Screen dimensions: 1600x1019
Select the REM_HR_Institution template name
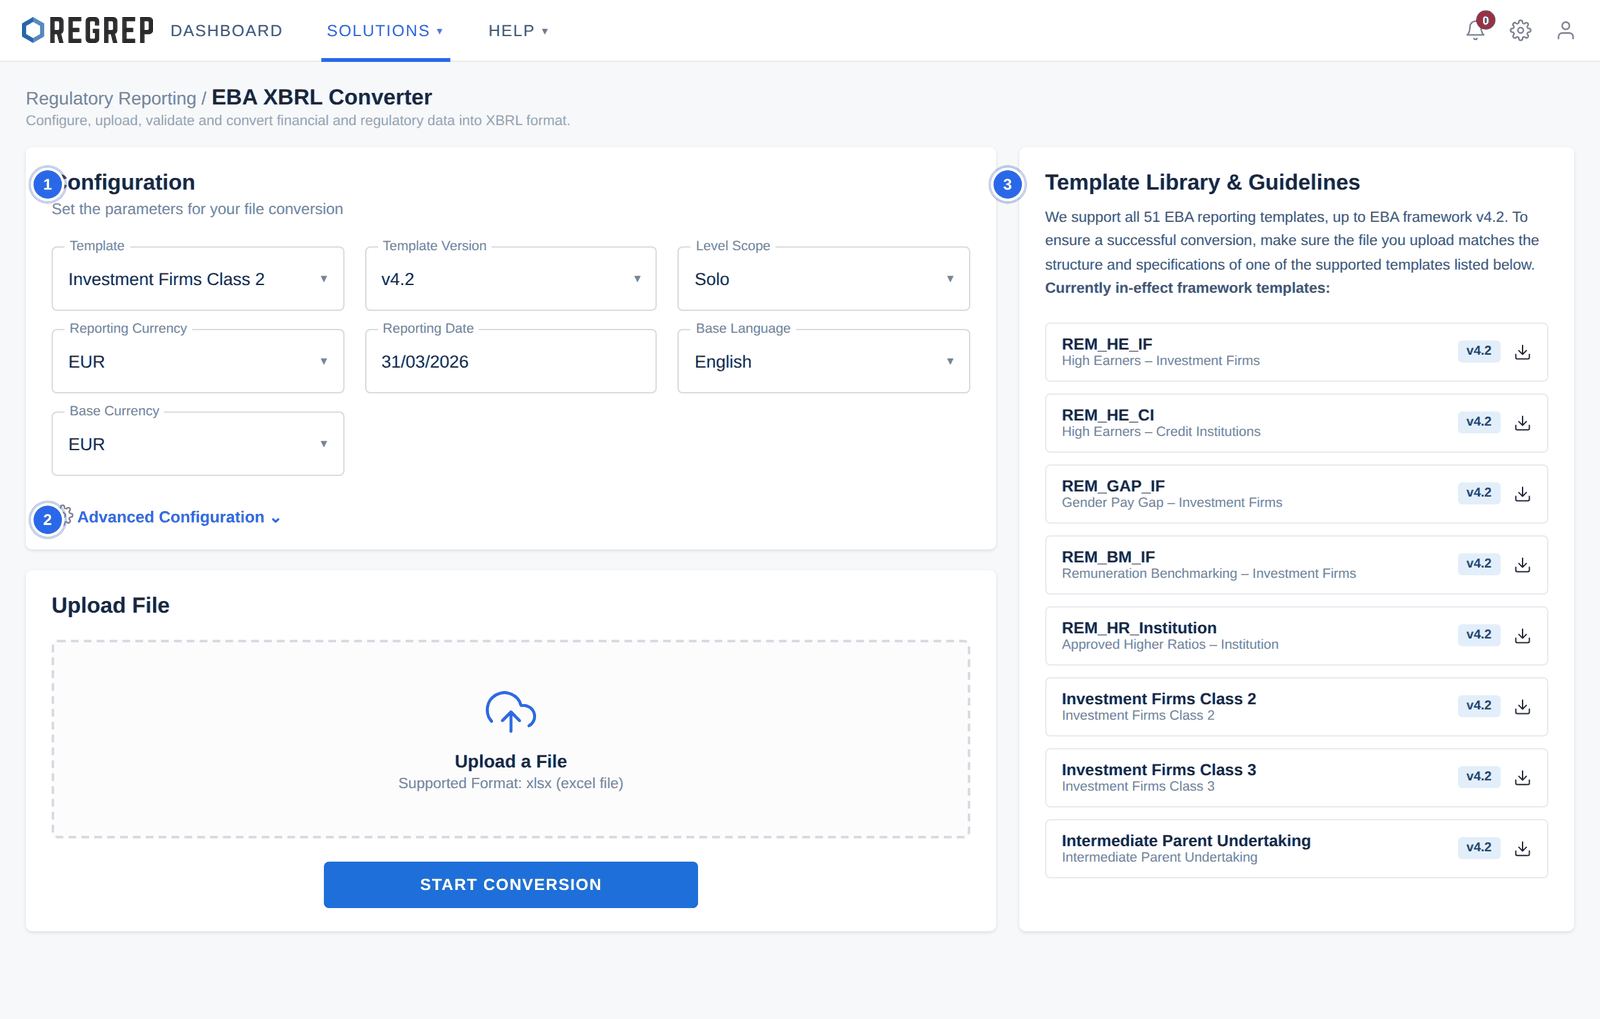point(1139,628)
